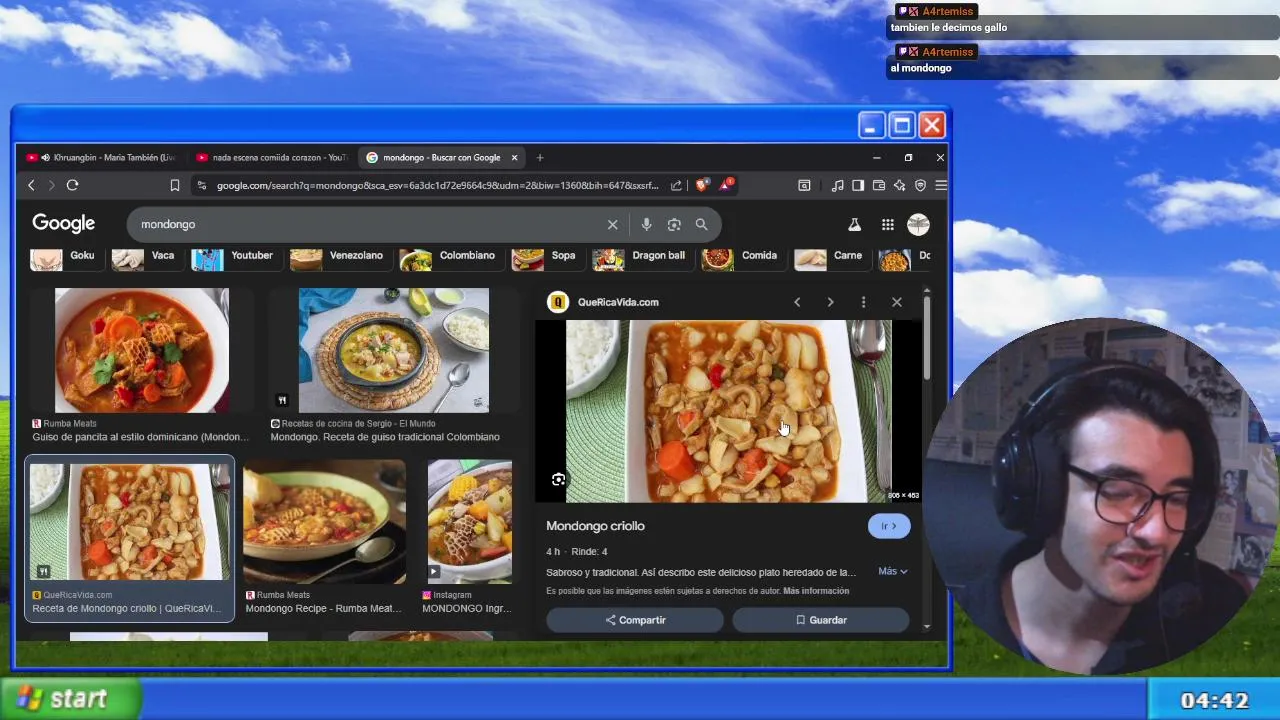Viewport: 1280px width, 720px height.
Task: Open Guiso de pancita dominicano thumbnail
Action: [141, 350]
